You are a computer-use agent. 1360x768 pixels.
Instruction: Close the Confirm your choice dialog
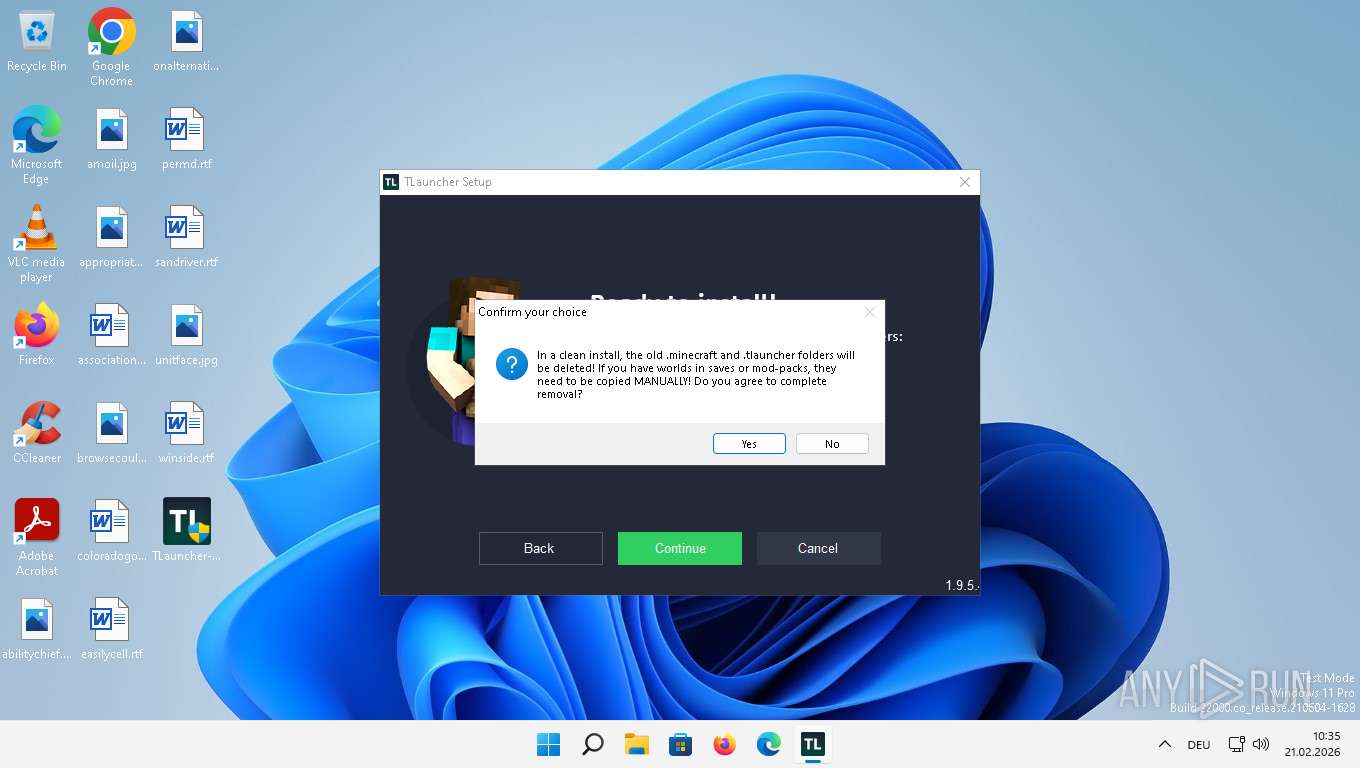pos(869,312)
